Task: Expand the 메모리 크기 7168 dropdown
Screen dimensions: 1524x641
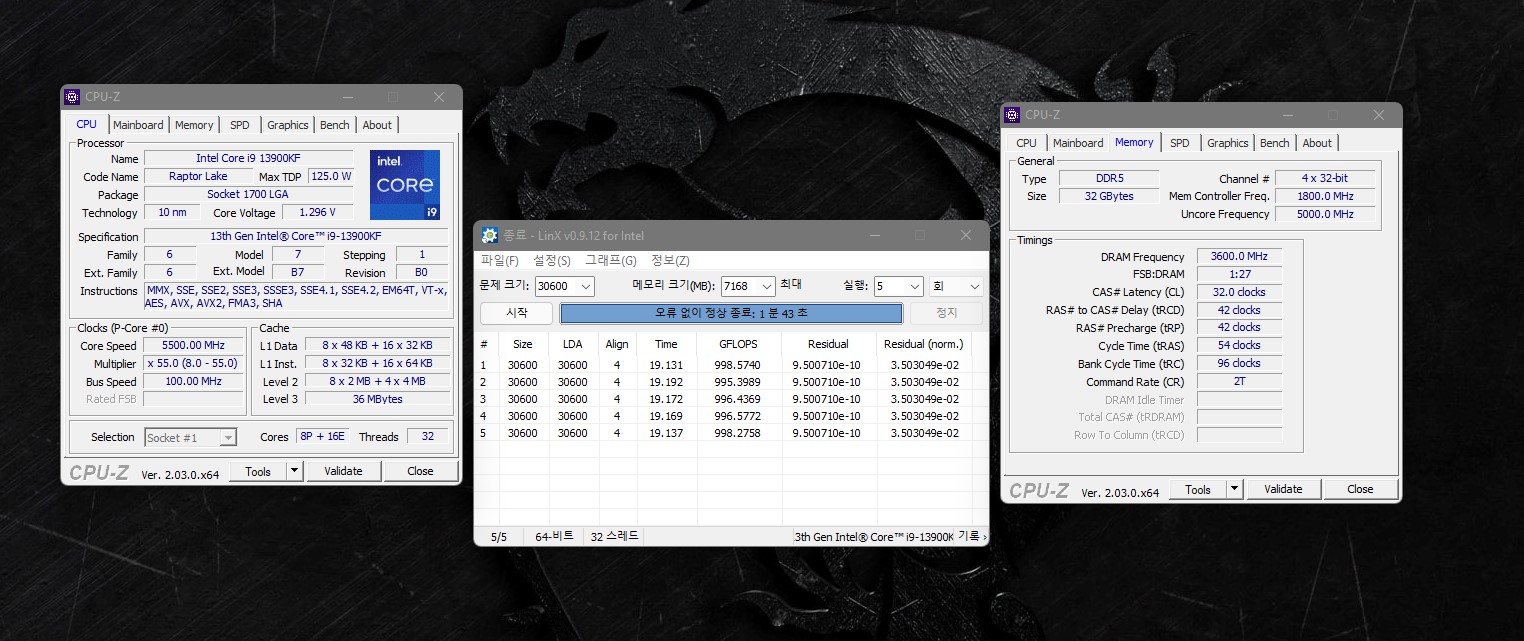Action: point(767,287)
